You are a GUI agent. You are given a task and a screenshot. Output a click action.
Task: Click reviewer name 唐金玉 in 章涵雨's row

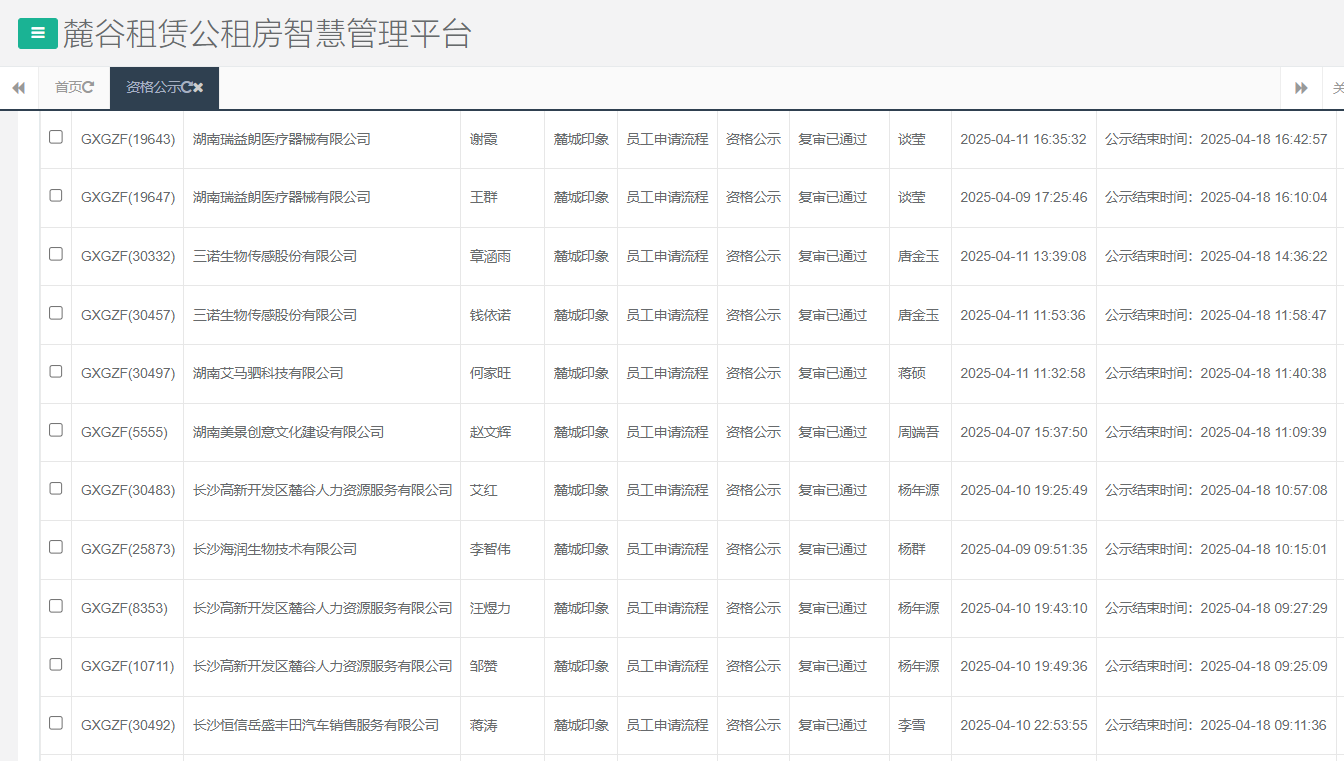[919, 255]
